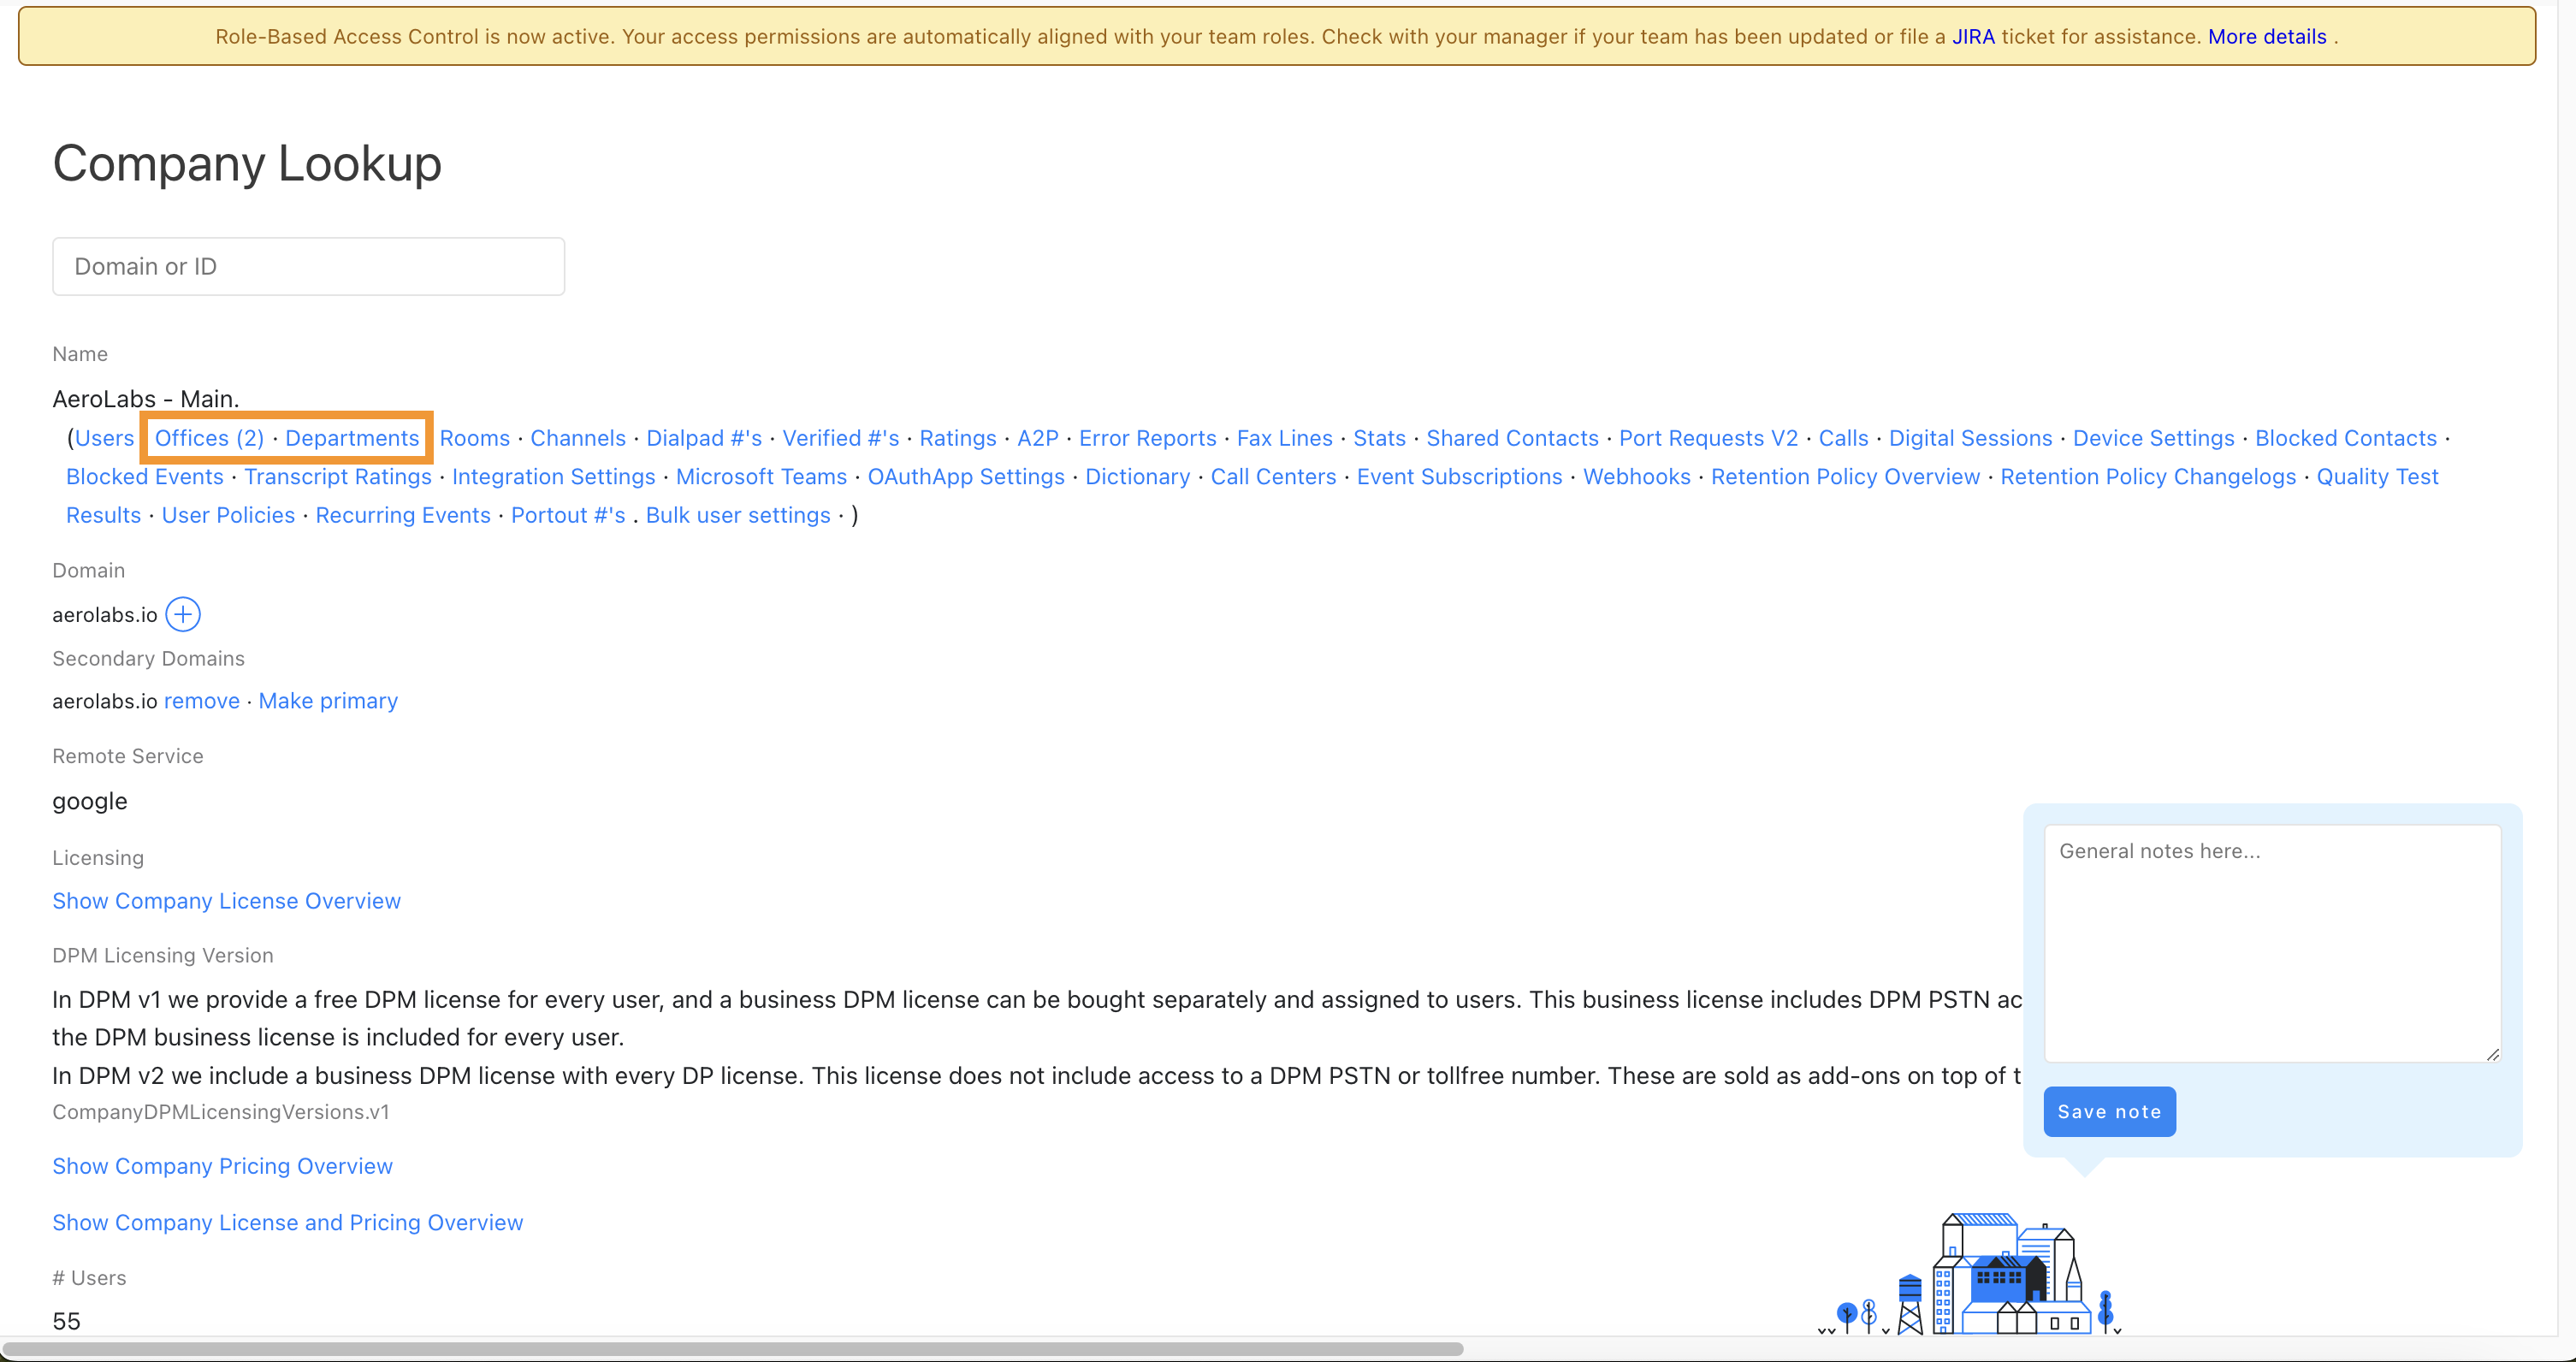This screenshot has height=1362, width=2576.
Task: View the Calls link
Action: (1844, 438)
